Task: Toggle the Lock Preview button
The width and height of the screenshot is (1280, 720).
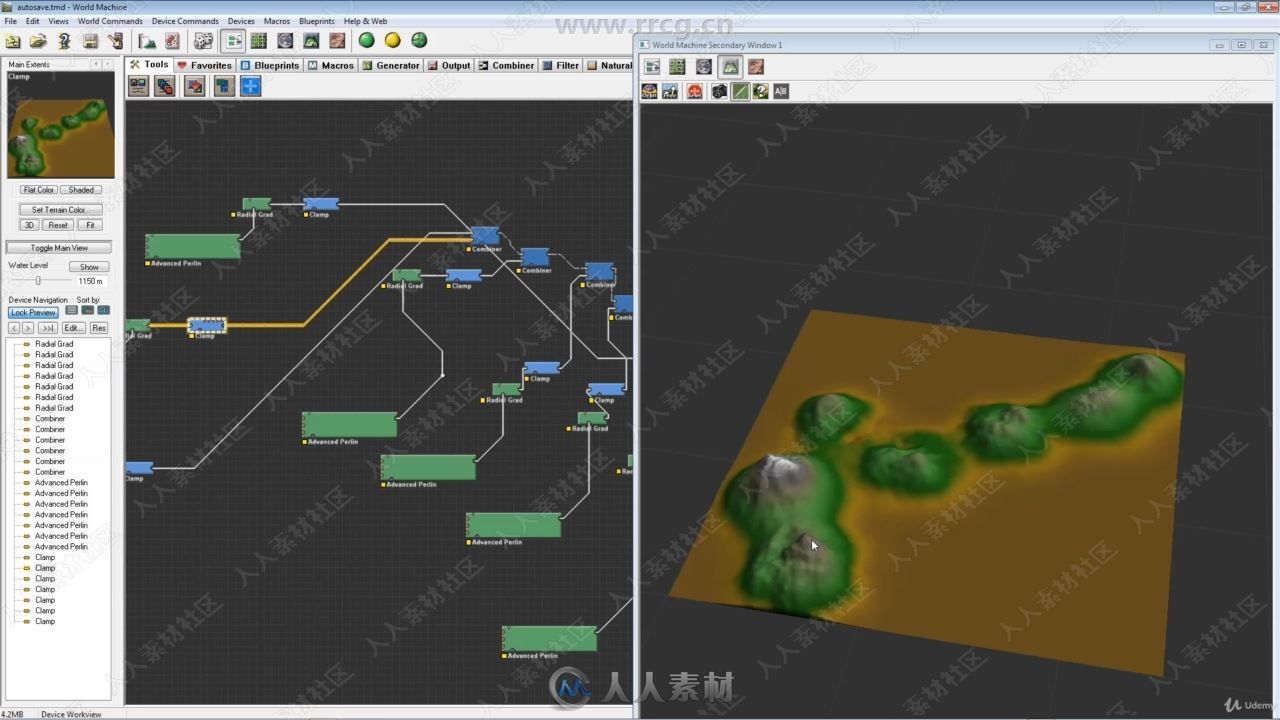Action: click(33, 313)
